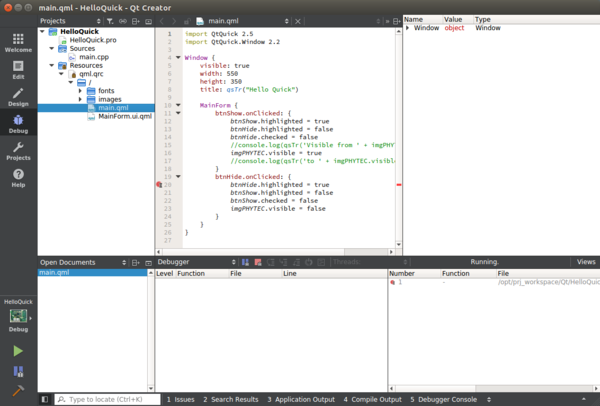Open the Application Output pane

301,399
